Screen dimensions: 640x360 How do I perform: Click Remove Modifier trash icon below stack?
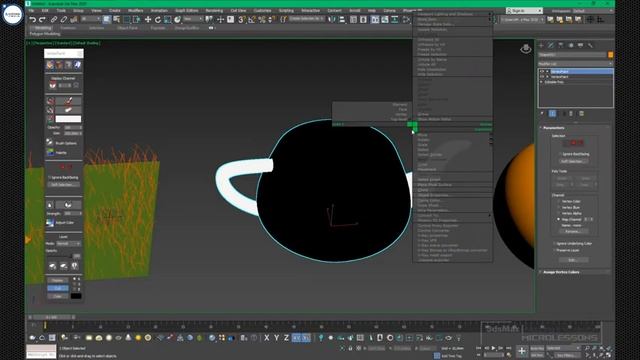[x=571, y=113]
